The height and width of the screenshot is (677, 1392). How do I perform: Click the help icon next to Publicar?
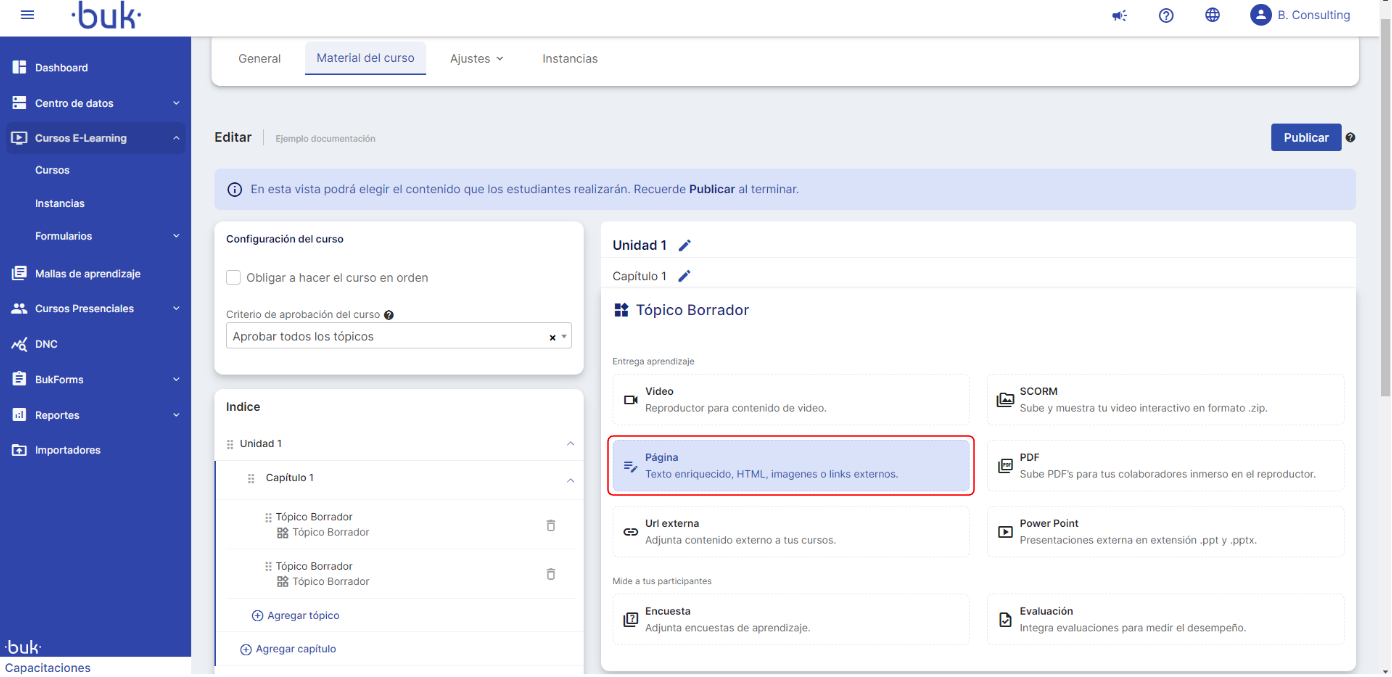[1350, 138]
